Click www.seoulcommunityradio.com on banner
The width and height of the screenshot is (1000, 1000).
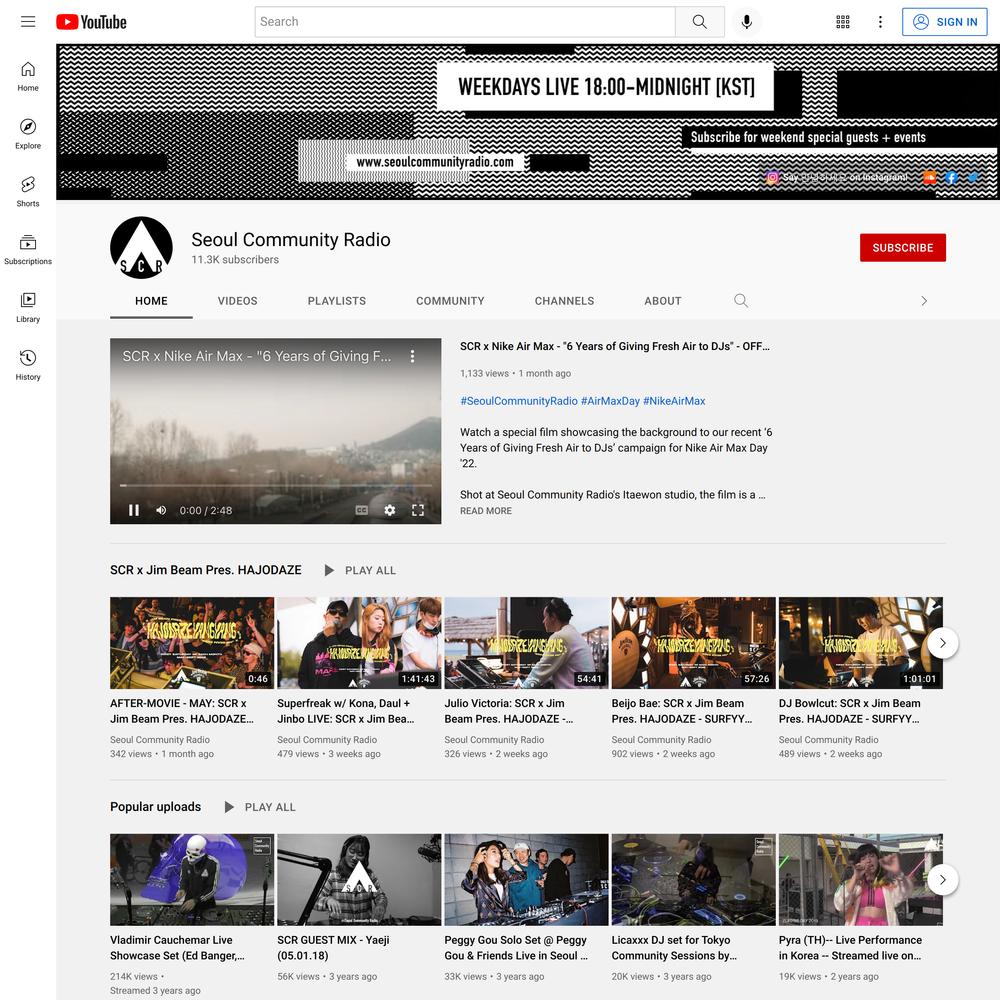pos(435,162)
